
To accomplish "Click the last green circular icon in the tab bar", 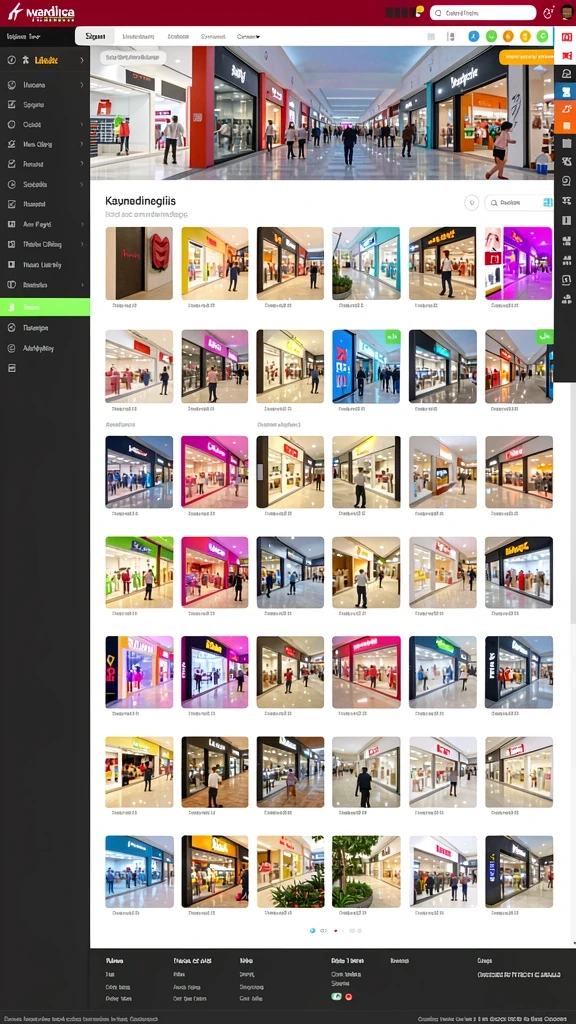I will 542,36.
